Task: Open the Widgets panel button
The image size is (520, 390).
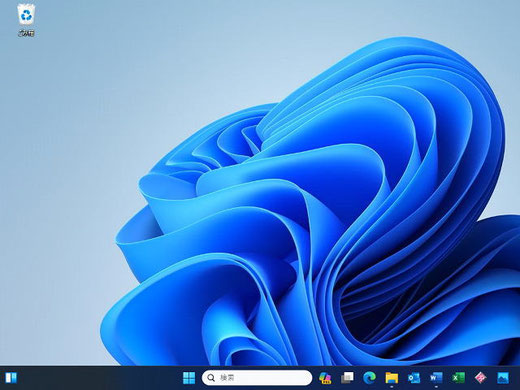Action: coord(11,378)
